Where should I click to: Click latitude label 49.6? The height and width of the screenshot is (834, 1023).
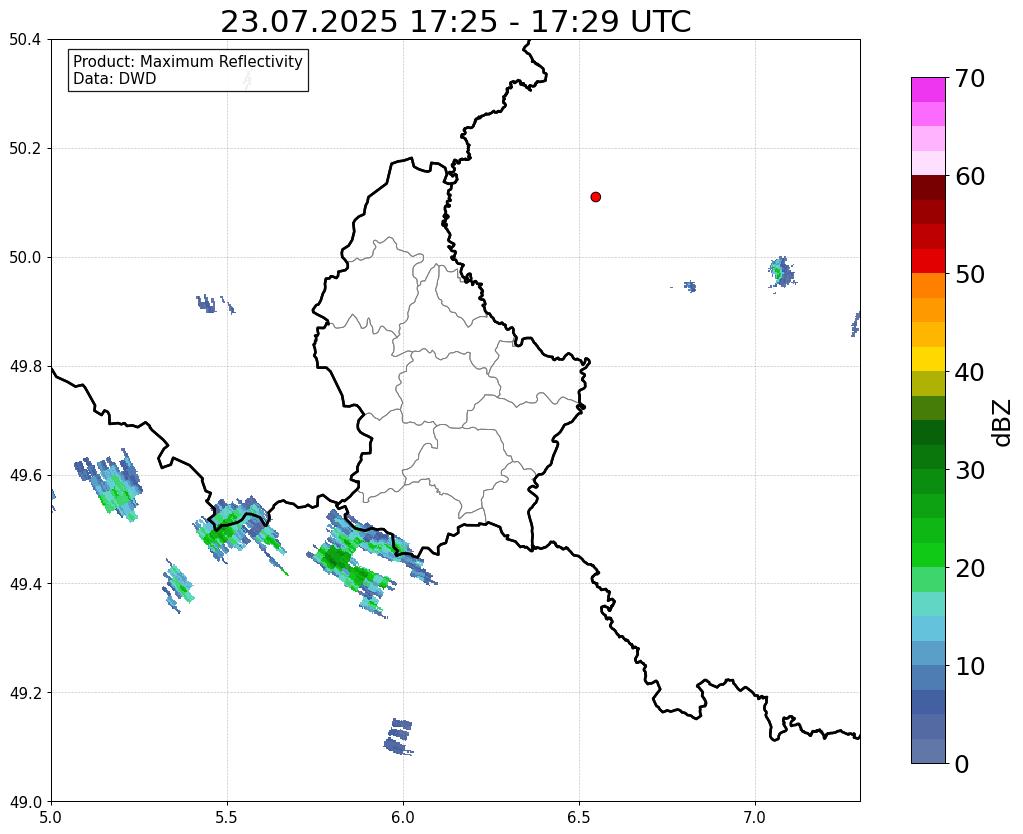point(25,475)
